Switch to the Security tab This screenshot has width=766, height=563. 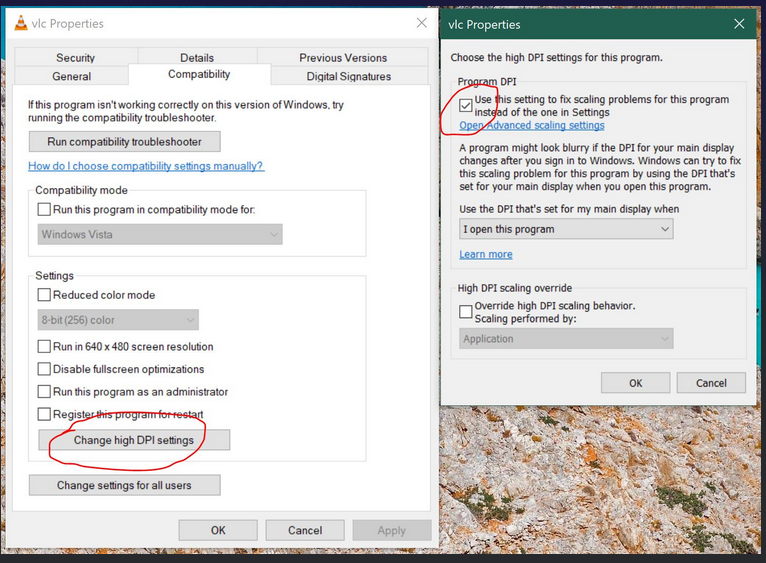tap(75, 58)
